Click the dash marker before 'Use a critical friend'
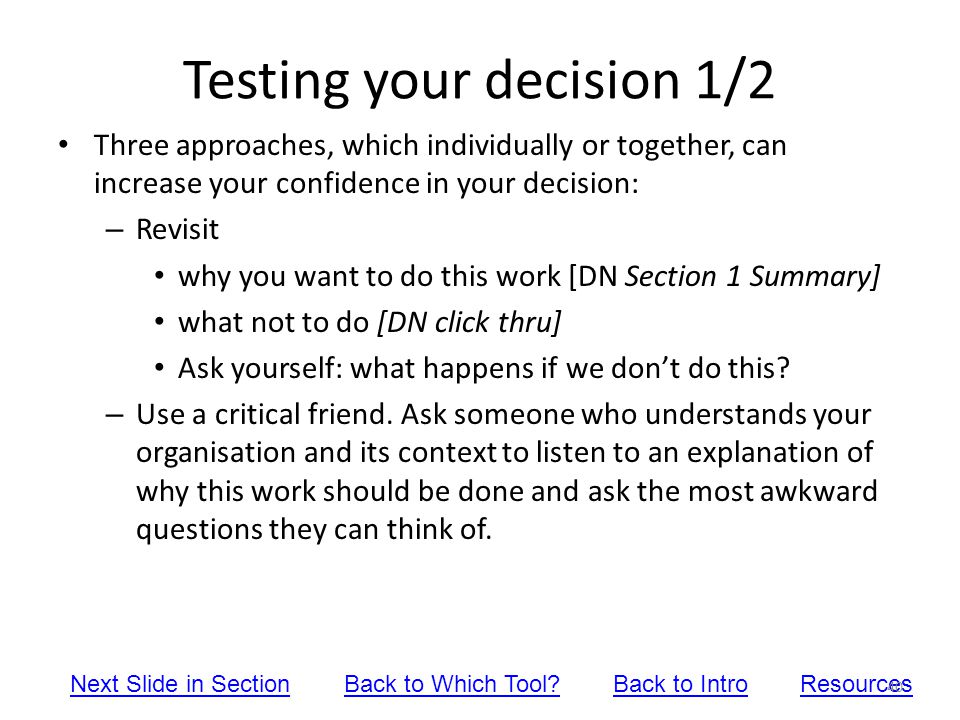The image size is (960, 720). (x=114, y=416)
